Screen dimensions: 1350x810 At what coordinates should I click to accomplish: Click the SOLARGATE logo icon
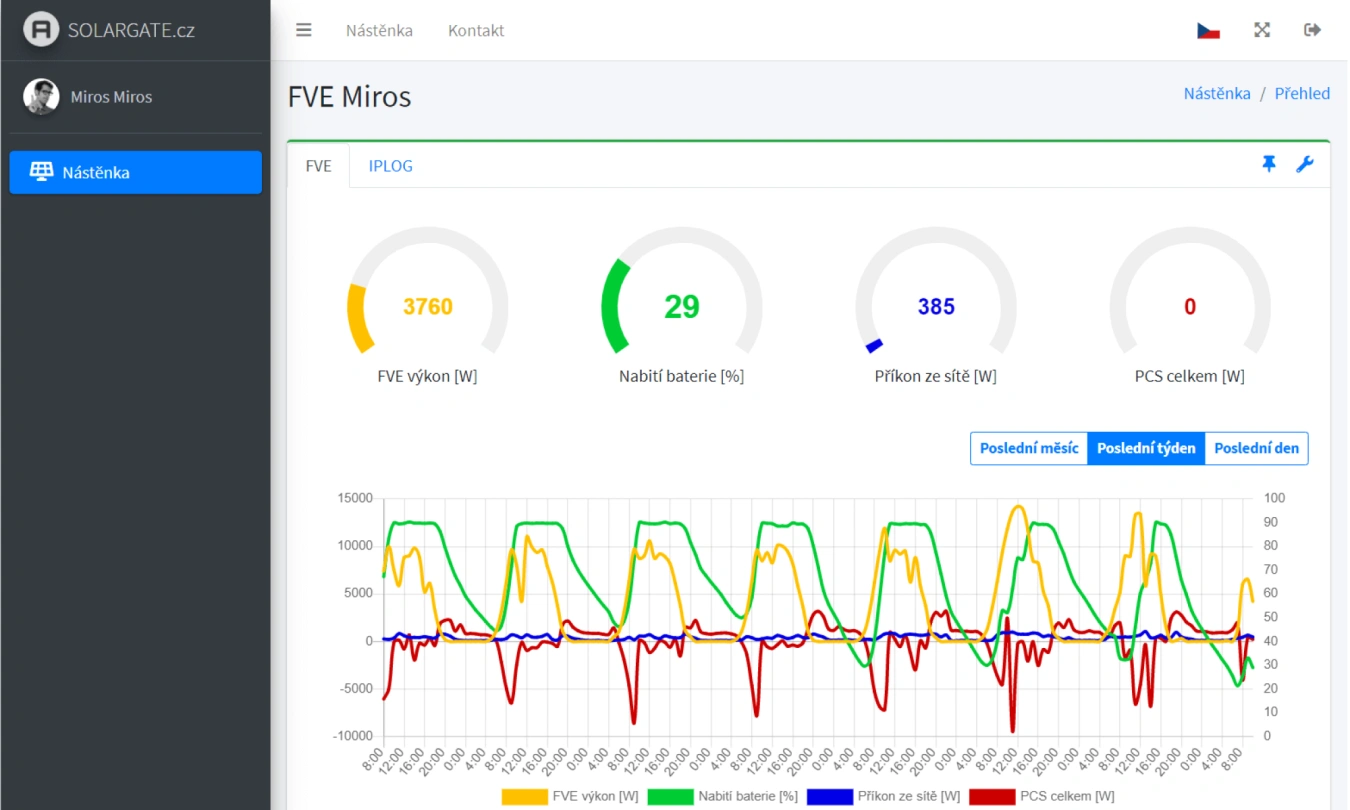(41, 30)
